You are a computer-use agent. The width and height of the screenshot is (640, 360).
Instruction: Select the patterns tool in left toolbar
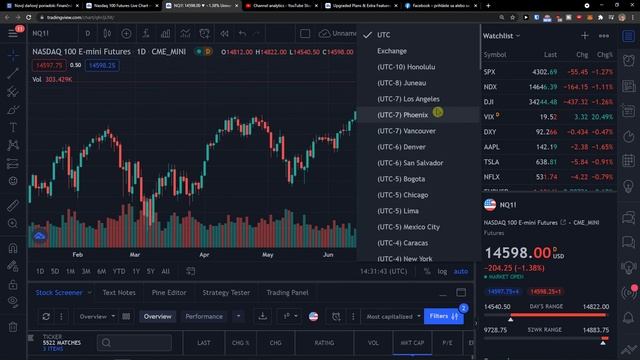pyautogui.click(x=13, y=145)
